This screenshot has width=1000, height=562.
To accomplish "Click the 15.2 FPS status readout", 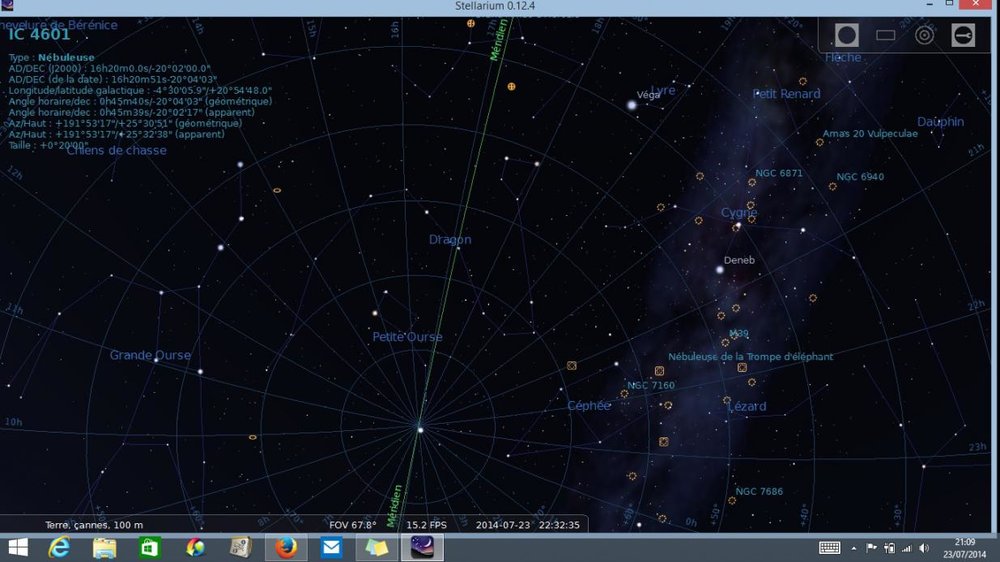I will click(x=427, y=525).
